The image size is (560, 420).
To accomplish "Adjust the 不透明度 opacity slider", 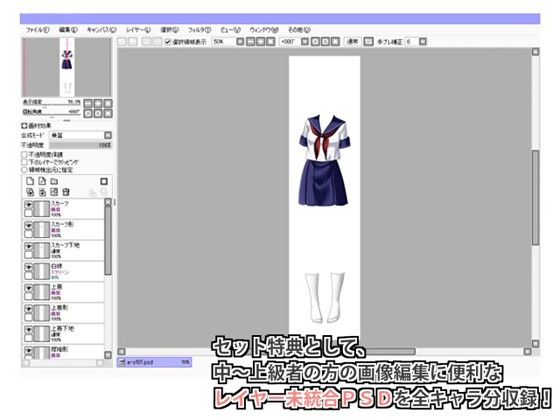I will coord(80,145).
